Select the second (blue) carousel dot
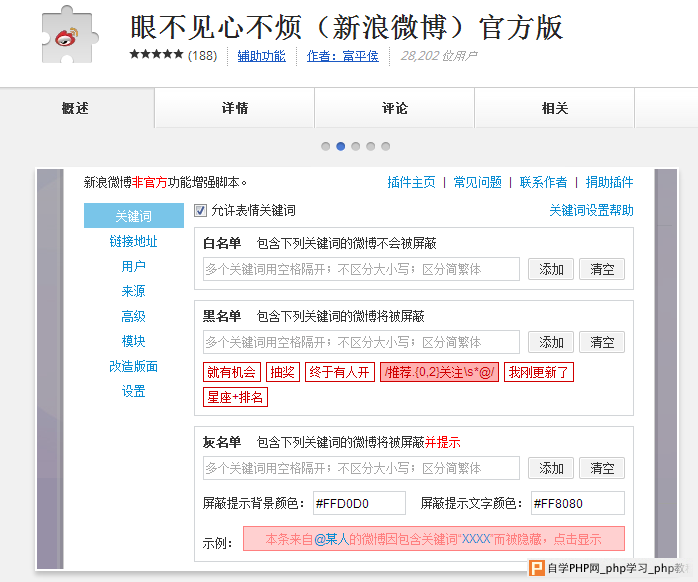The width and height of the screenshot is (698, 582). click(341, 146)
